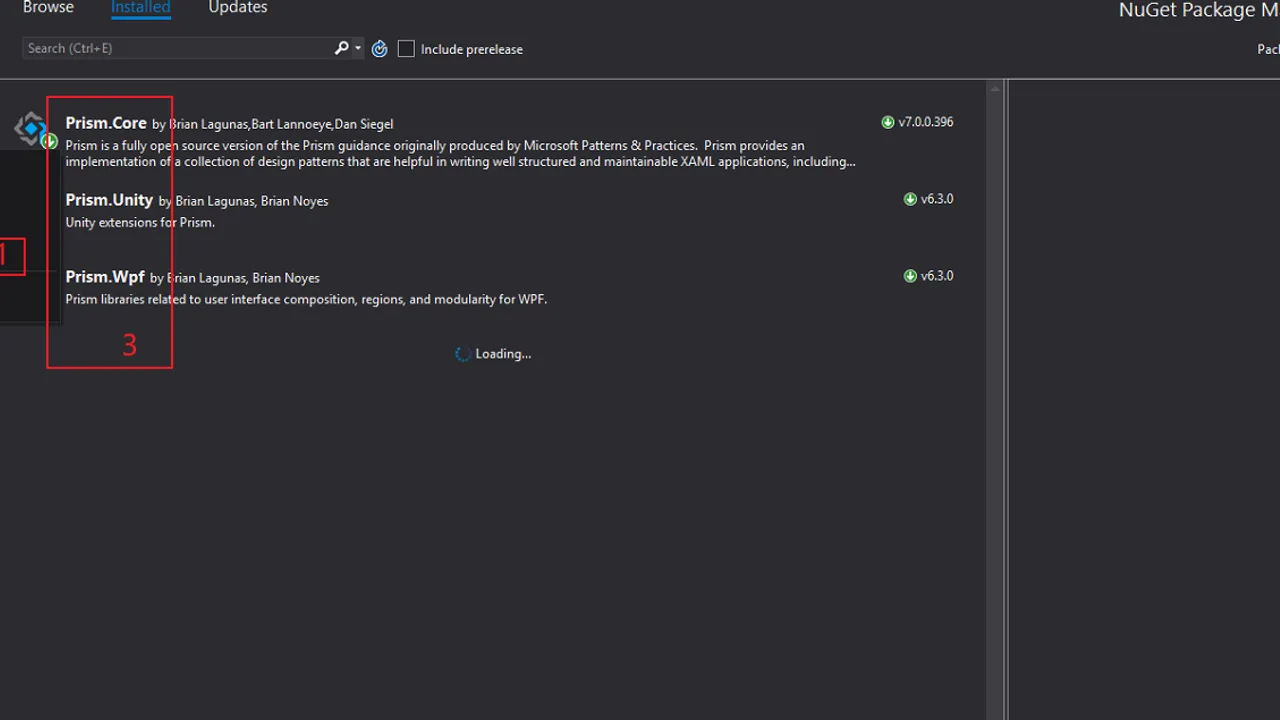Click the Prism.Core description text
The height and width of the screenshot is (720, 1280).
coord(461,153)
